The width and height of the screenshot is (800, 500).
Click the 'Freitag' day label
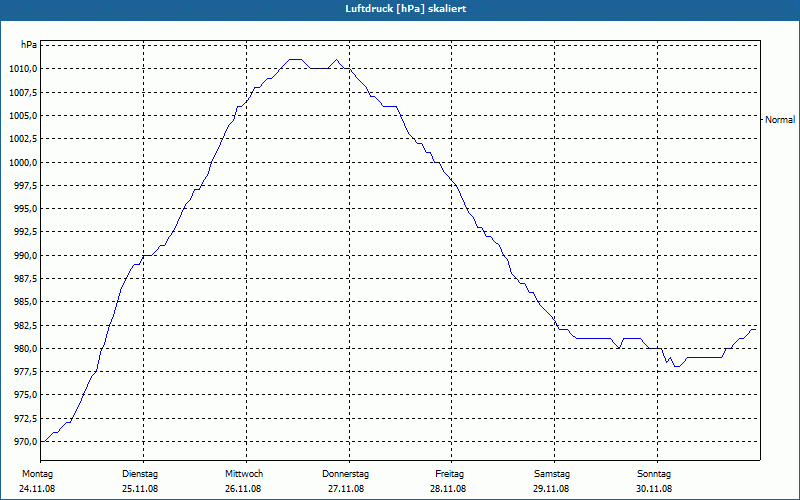click(x=449, y=474)
